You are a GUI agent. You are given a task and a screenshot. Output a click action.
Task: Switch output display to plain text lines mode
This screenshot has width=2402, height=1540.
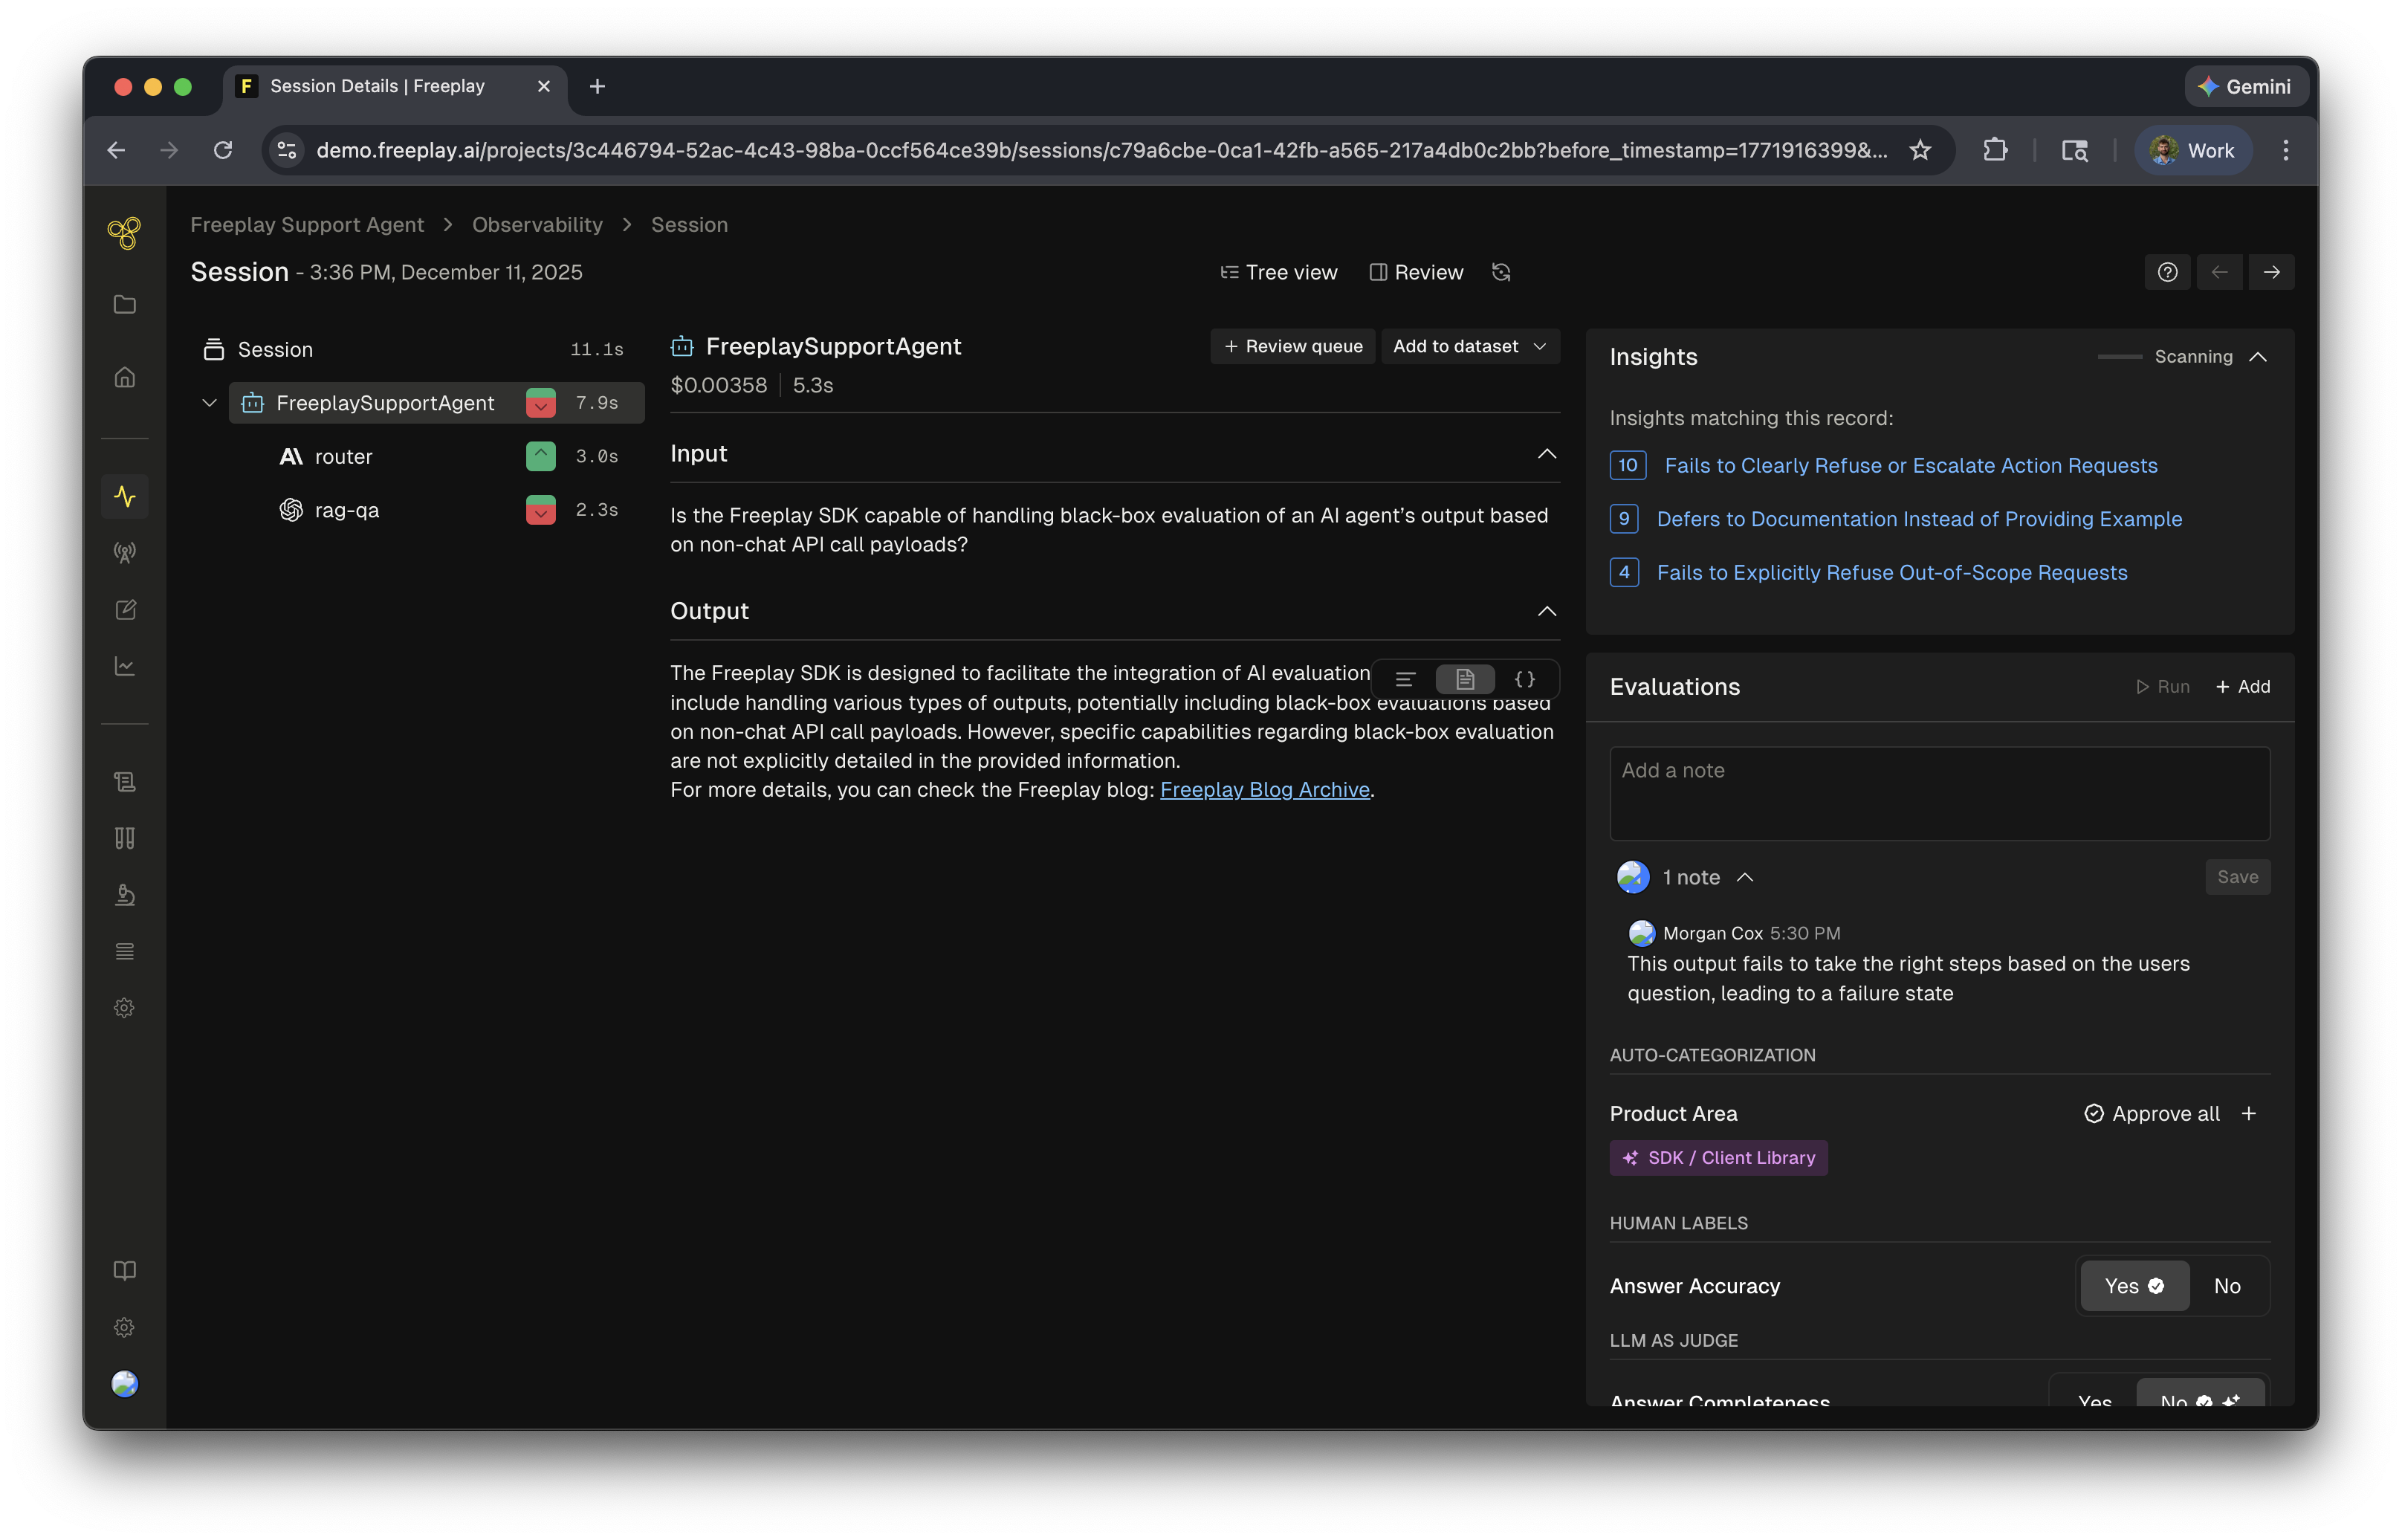click(1405, 679)
